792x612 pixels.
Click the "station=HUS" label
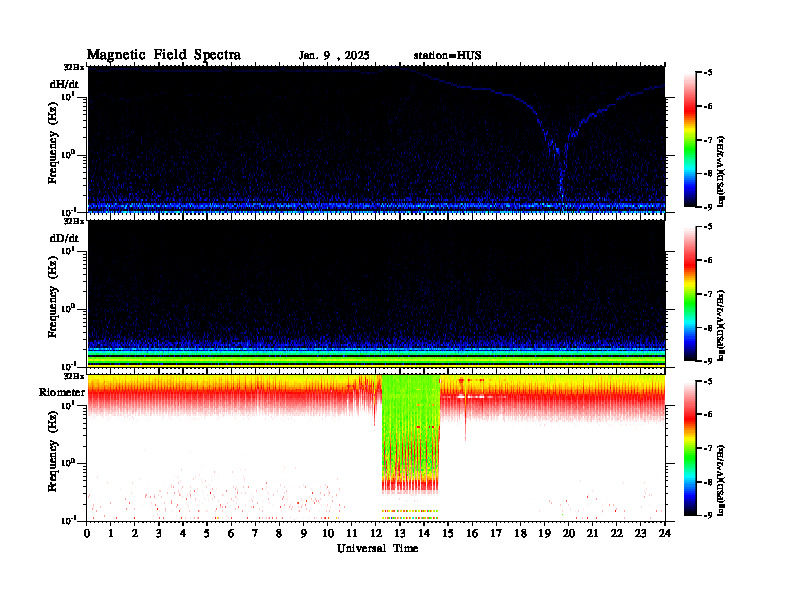tap(448, 56)
